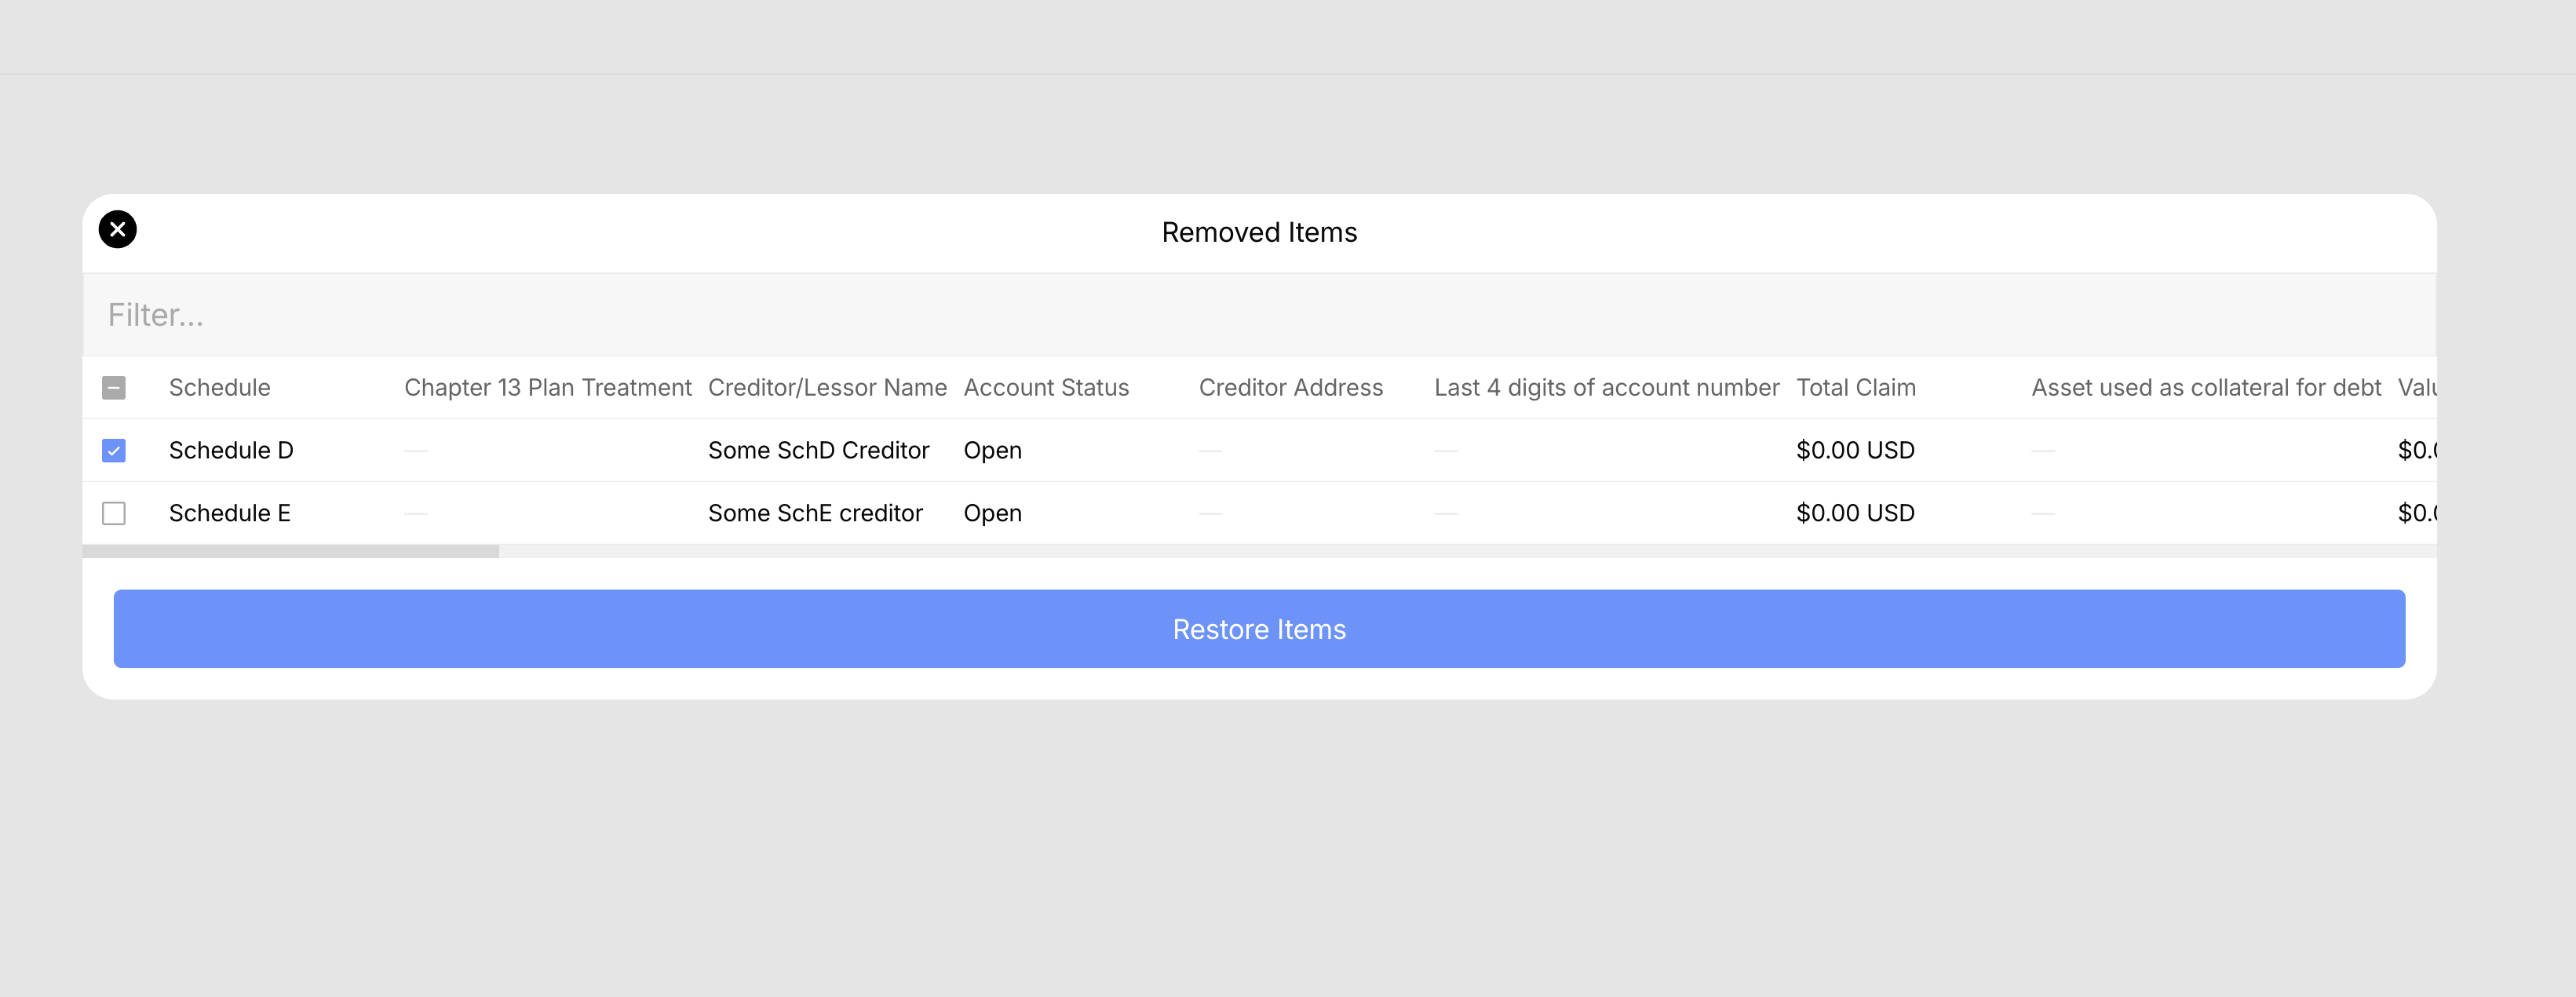Click the Total Claim column header
The height and width of the screenshot is (997, 2576).
coord(1856,388)
